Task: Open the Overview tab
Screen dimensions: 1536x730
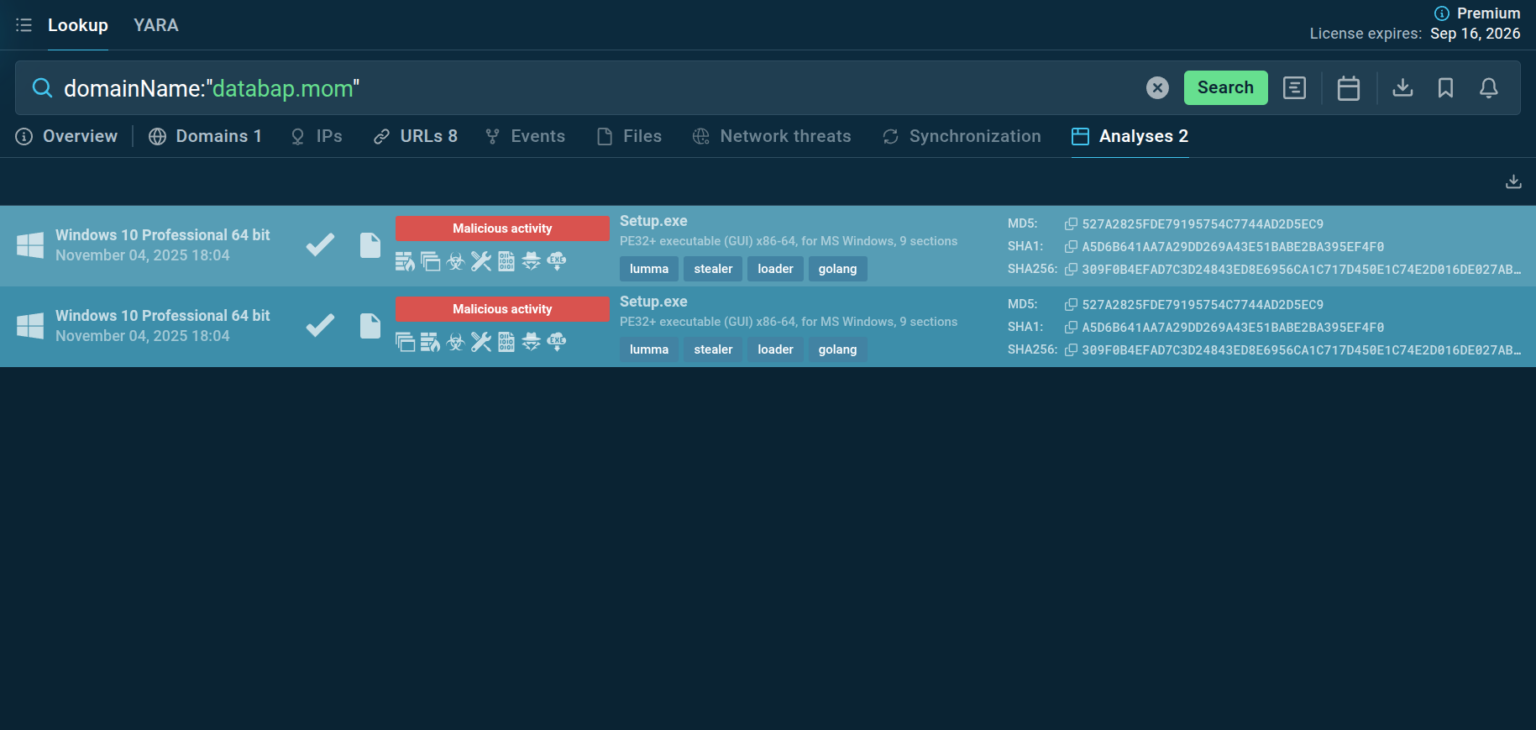Action: point(67,136)
